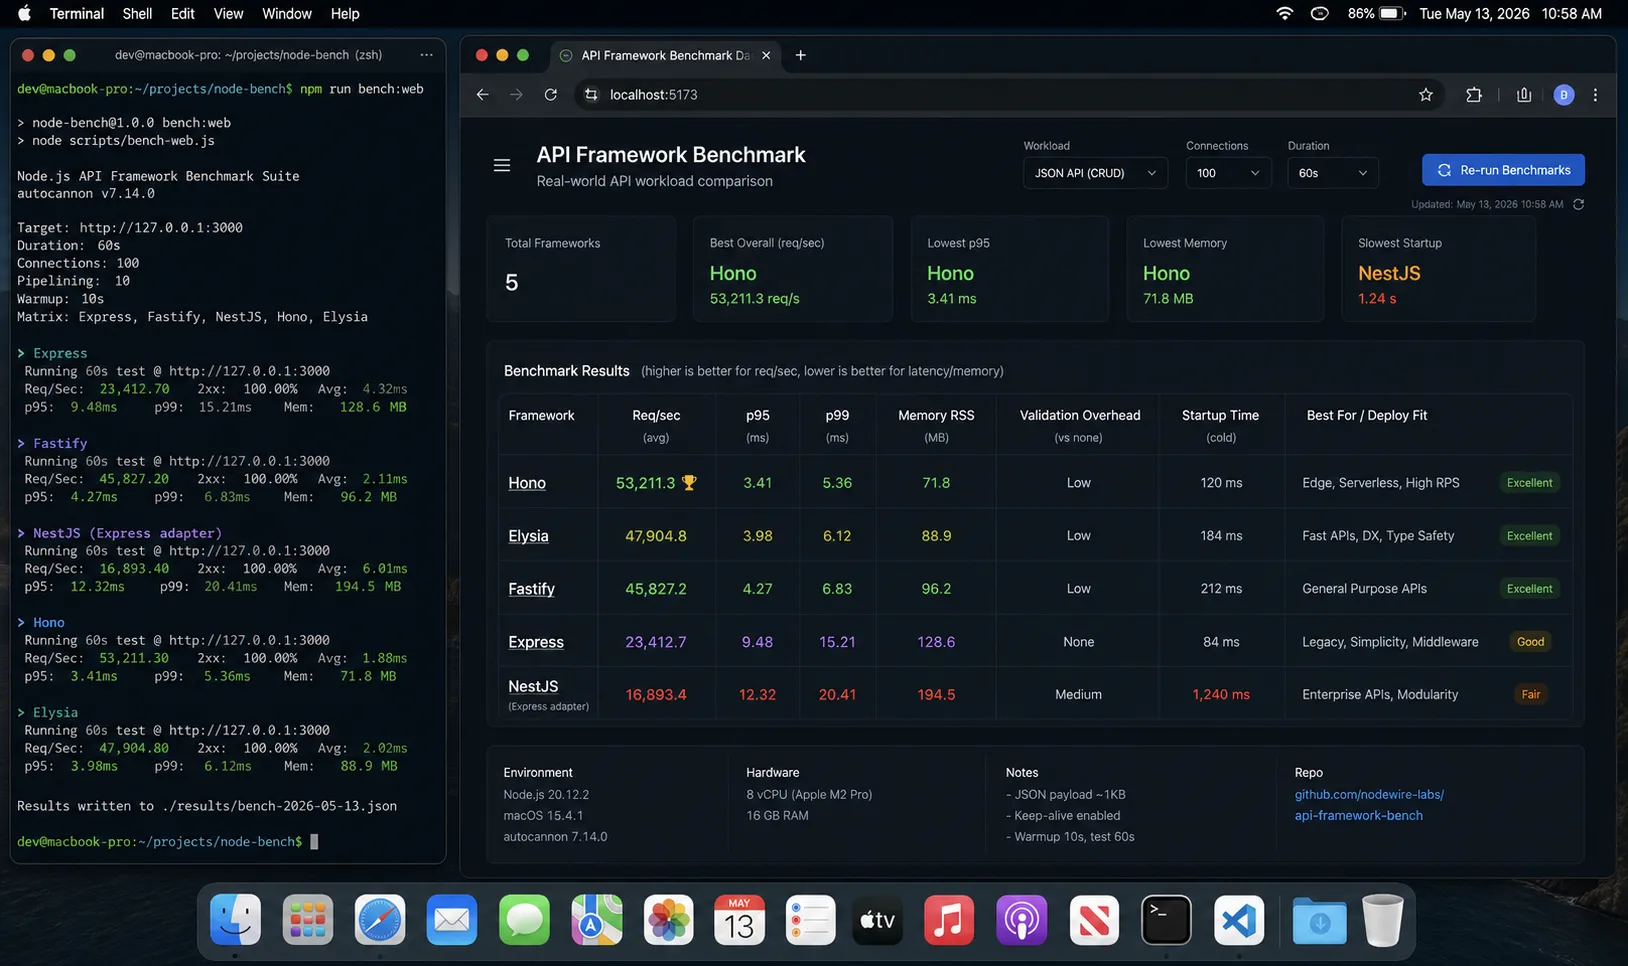The image size is (1628, 966).
Task: Open Mail from the dock
Action: (x=452, y=919)
